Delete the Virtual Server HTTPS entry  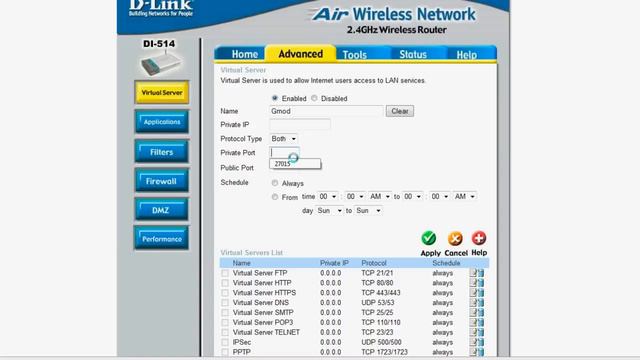(481, 293)
